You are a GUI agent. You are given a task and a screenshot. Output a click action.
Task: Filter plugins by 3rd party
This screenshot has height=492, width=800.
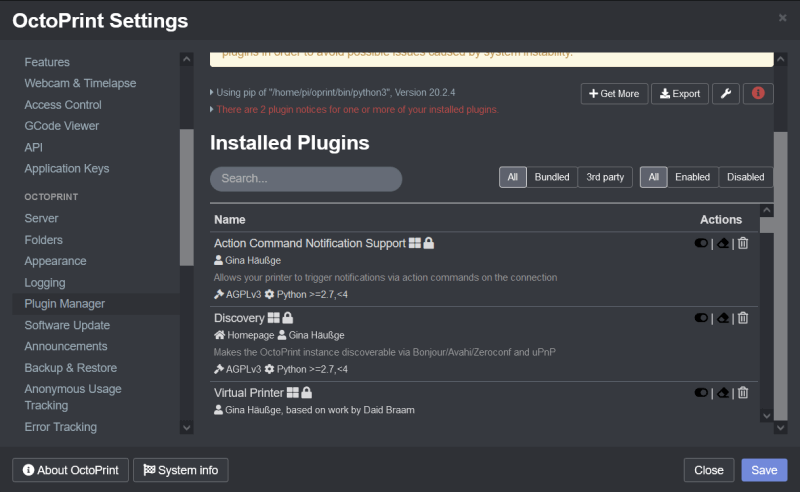pyautogui.click(x=605, y=177)
